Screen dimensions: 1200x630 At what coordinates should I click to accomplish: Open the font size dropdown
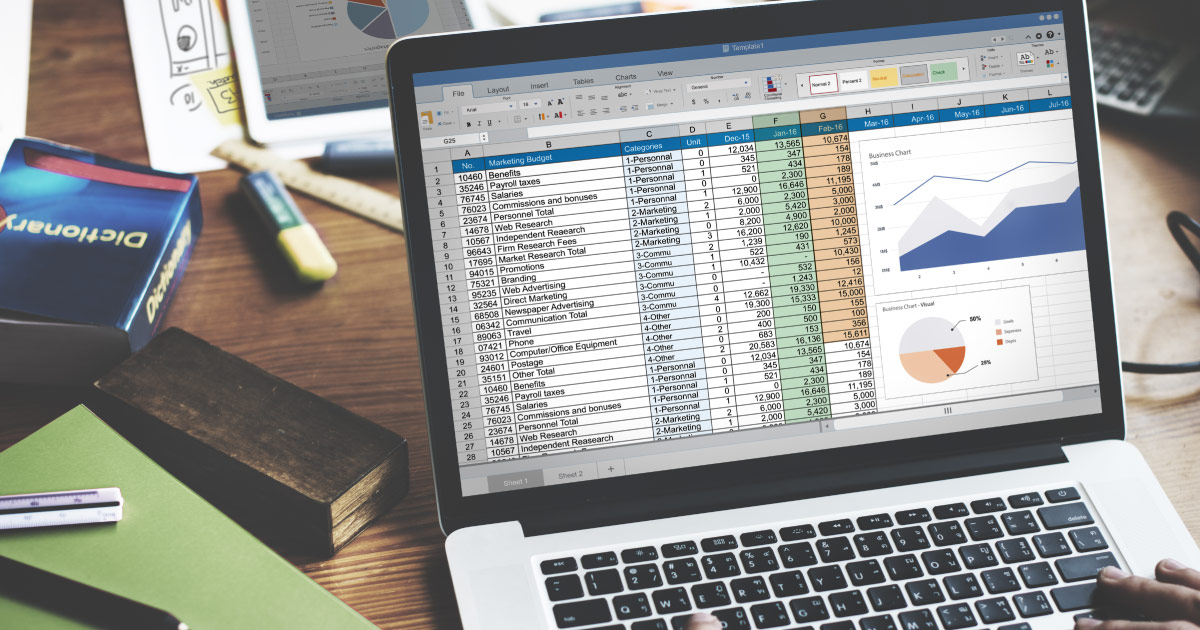pos(527,103)
